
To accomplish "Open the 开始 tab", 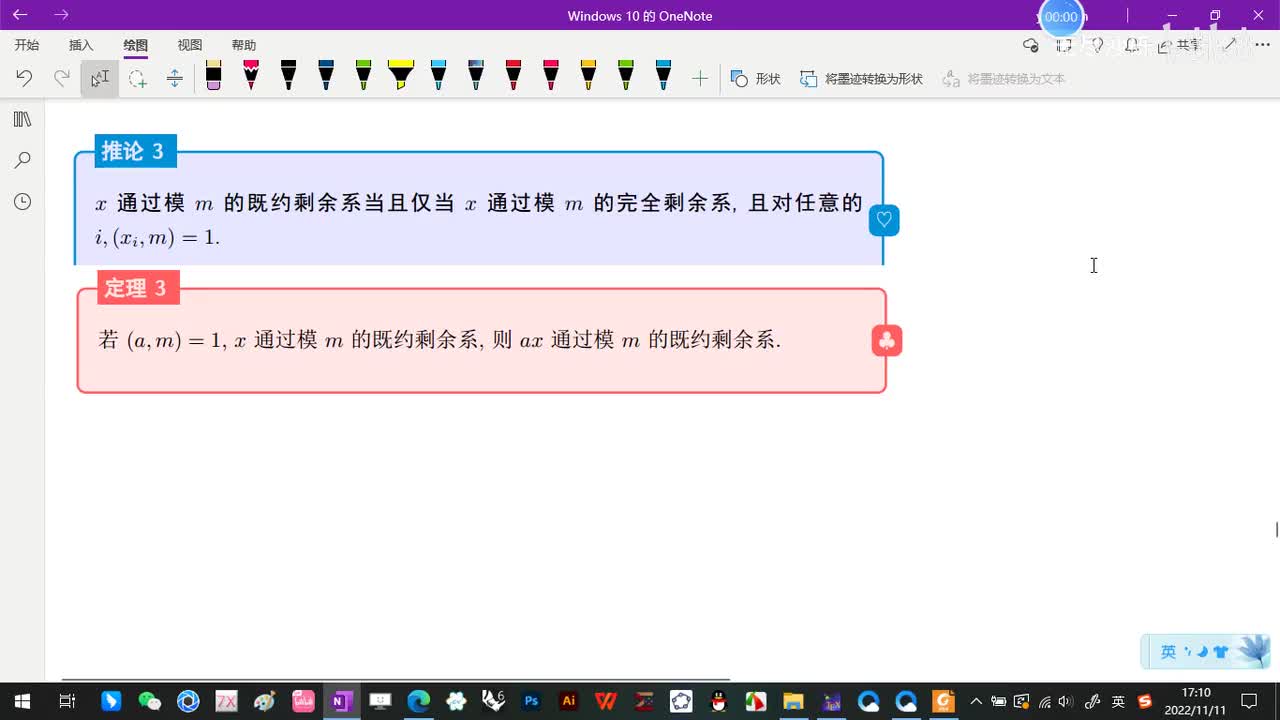I will tap(27, 45).
